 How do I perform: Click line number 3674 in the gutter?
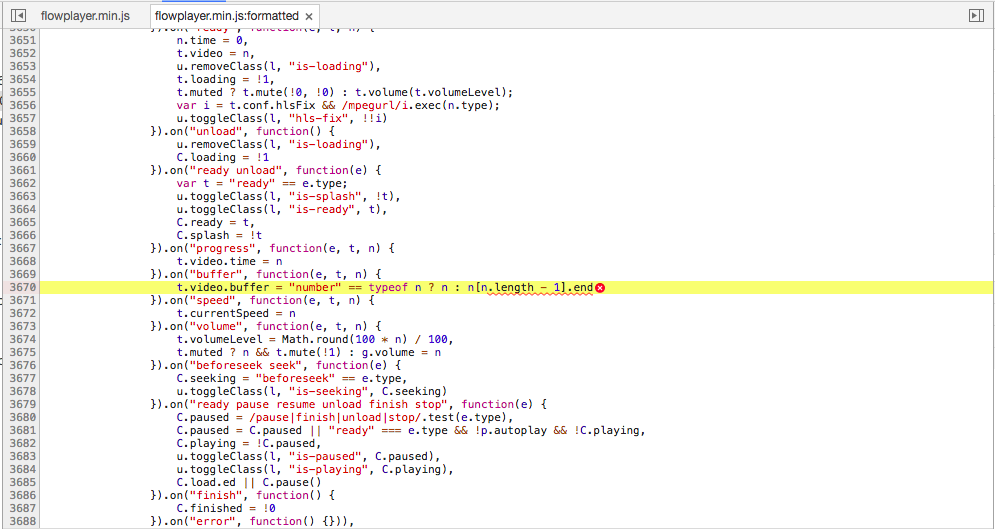coord(23,339)
